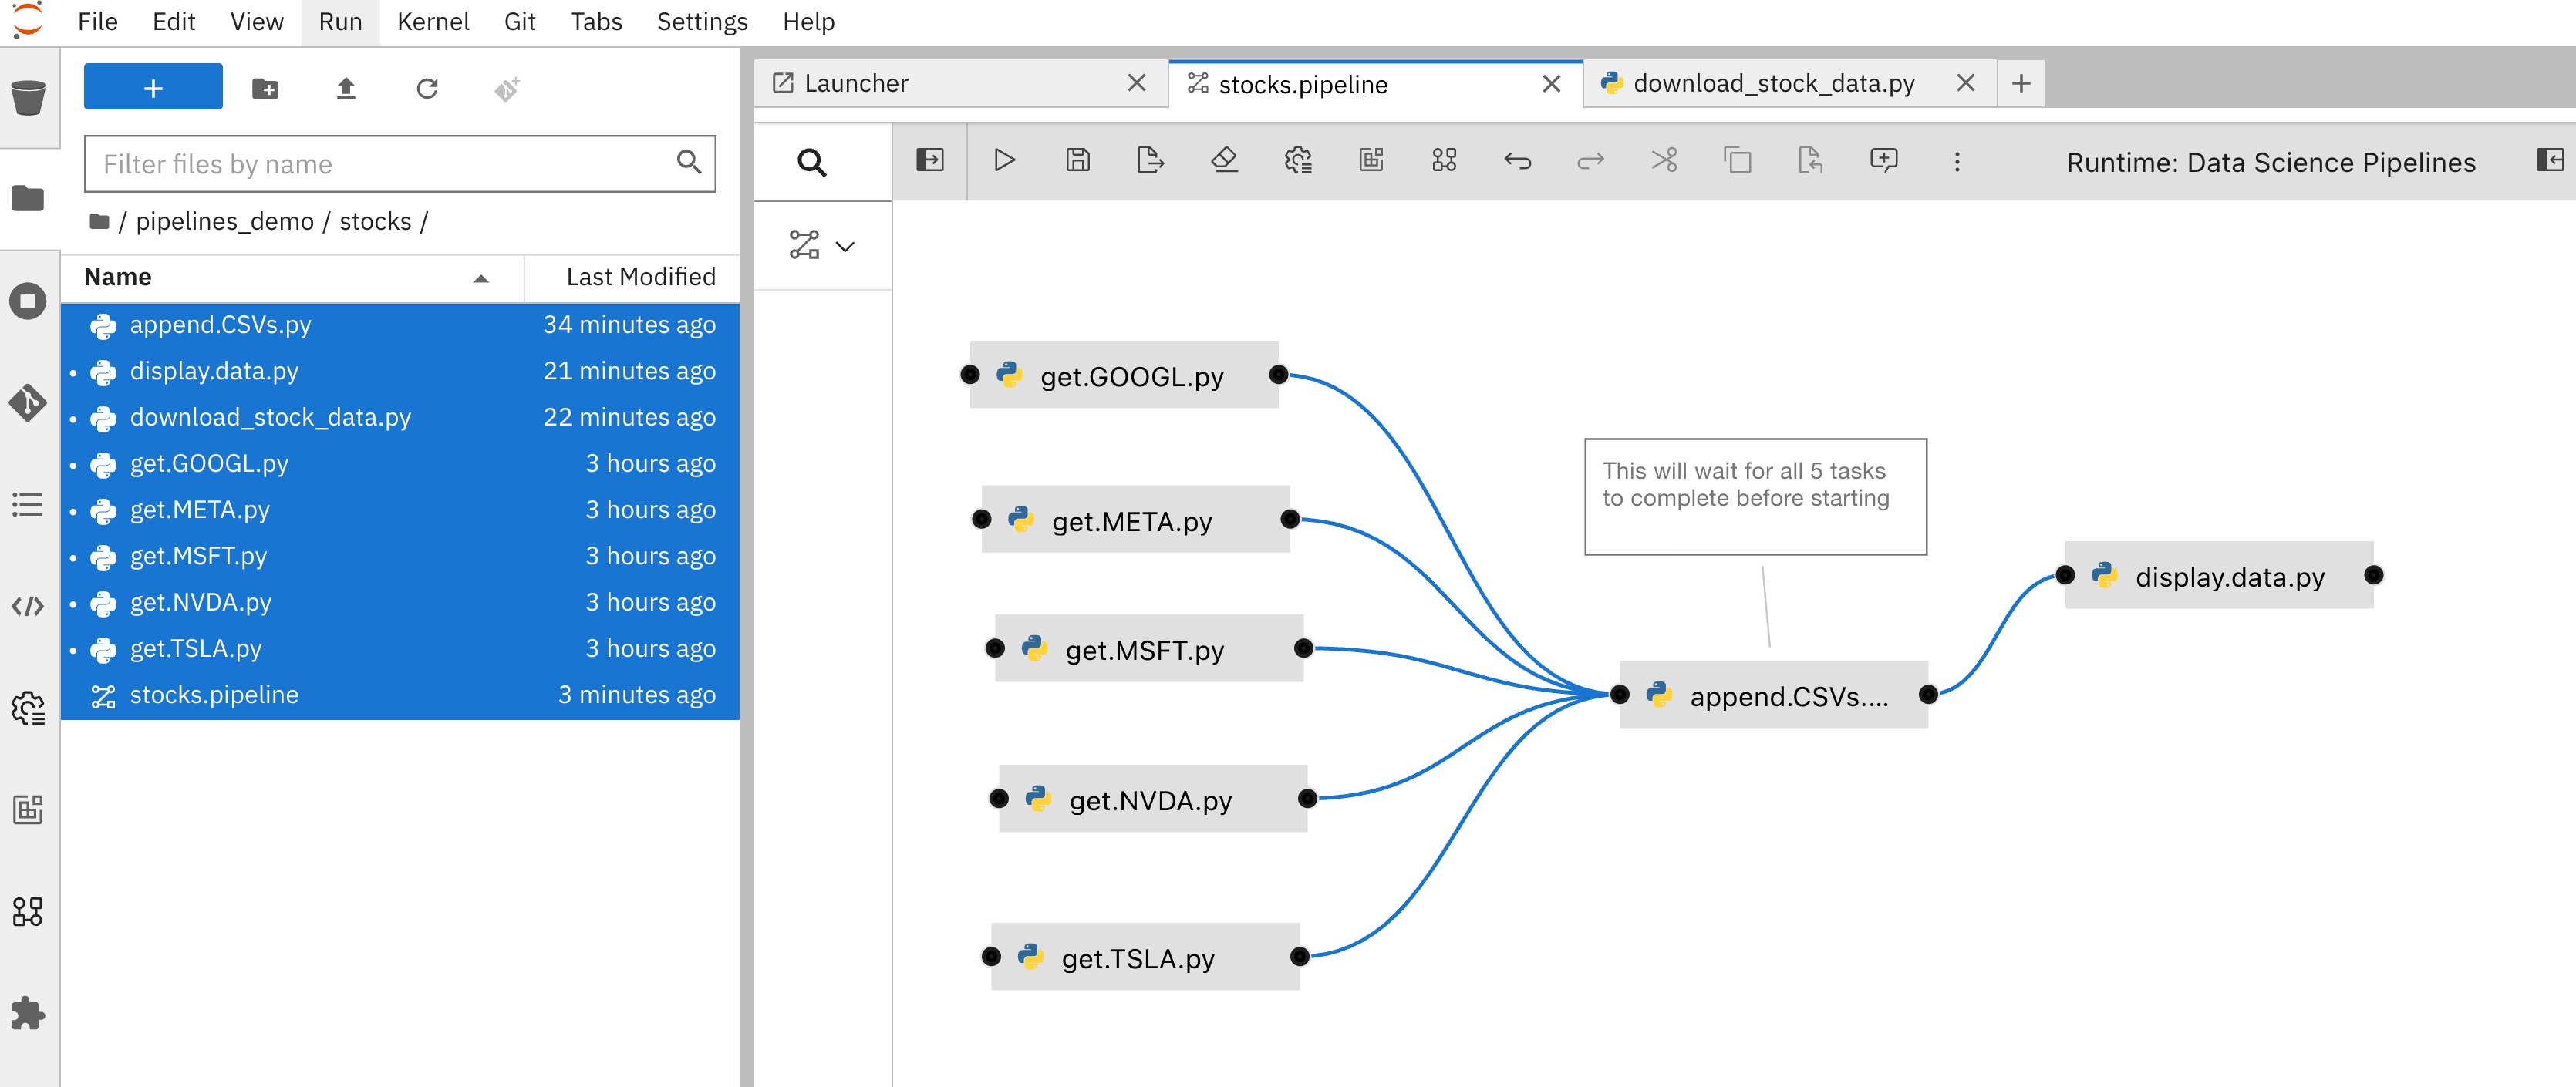Open Runtimes from the pipeline toolbar
The width and height of the screenshot is (2576, 1087).
point(1297,160)
